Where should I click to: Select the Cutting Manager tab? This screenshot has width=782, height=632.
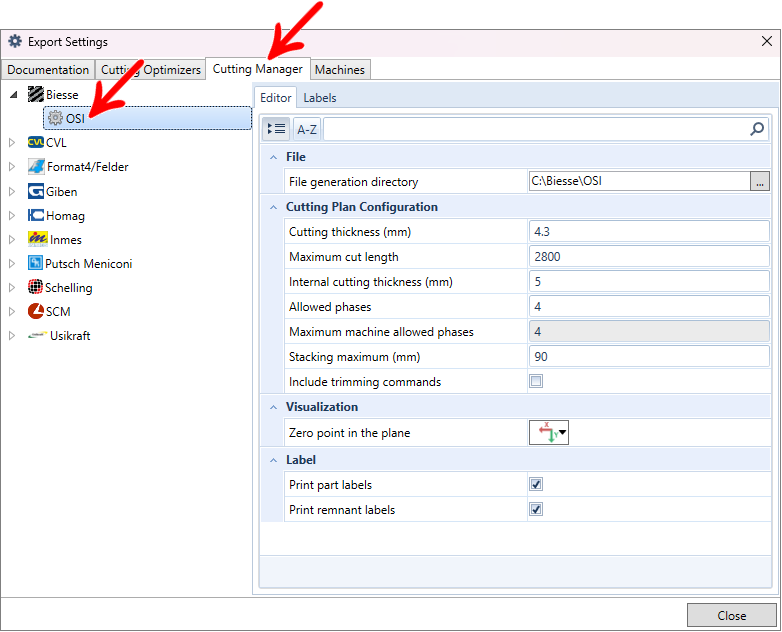click(257, 69)
